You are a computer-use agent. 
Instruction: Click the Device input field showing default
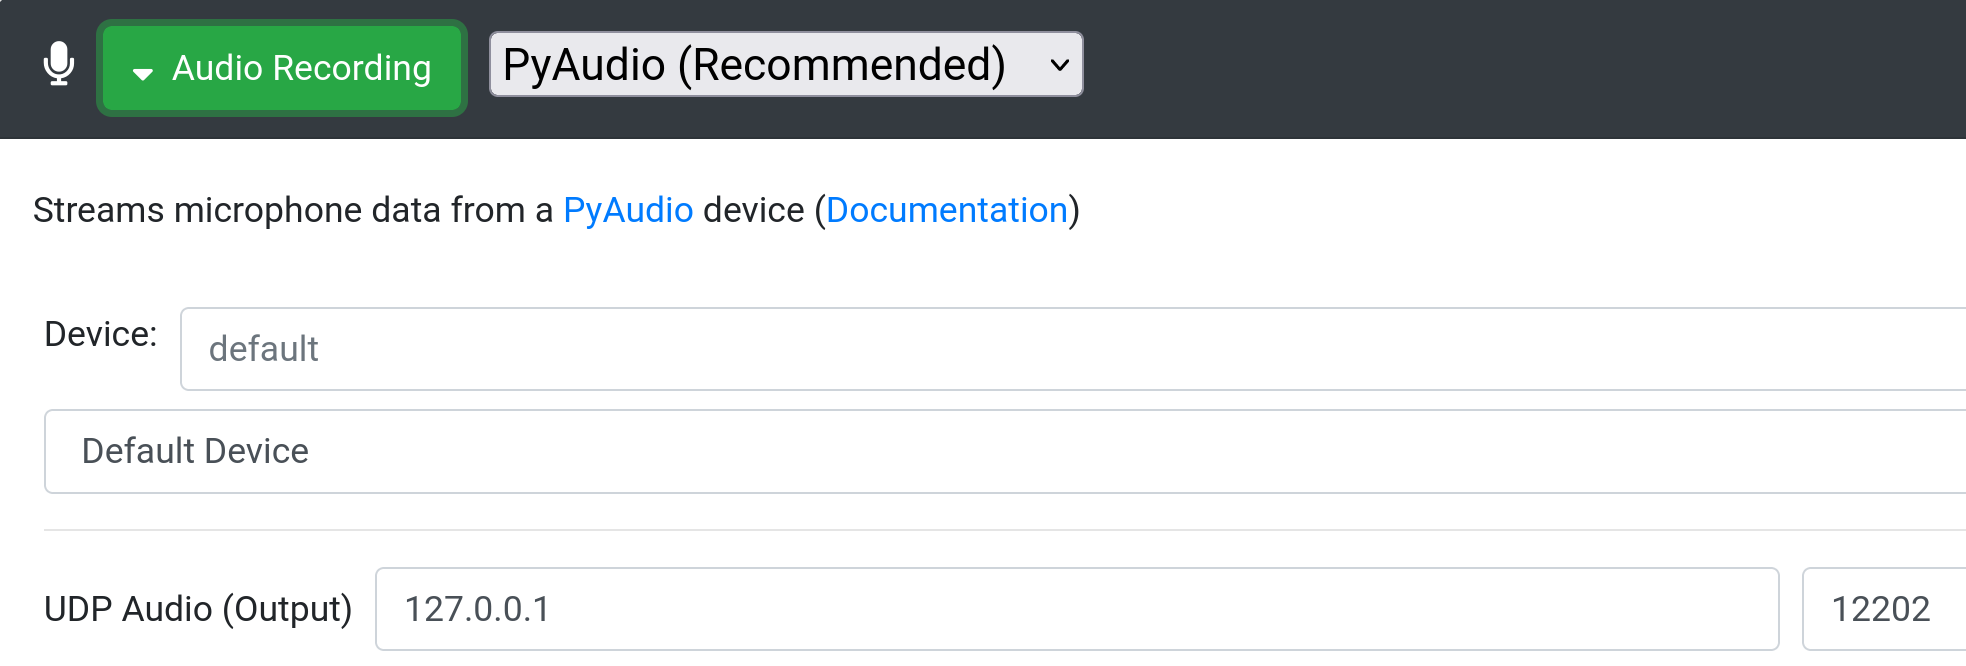(700, 347)
